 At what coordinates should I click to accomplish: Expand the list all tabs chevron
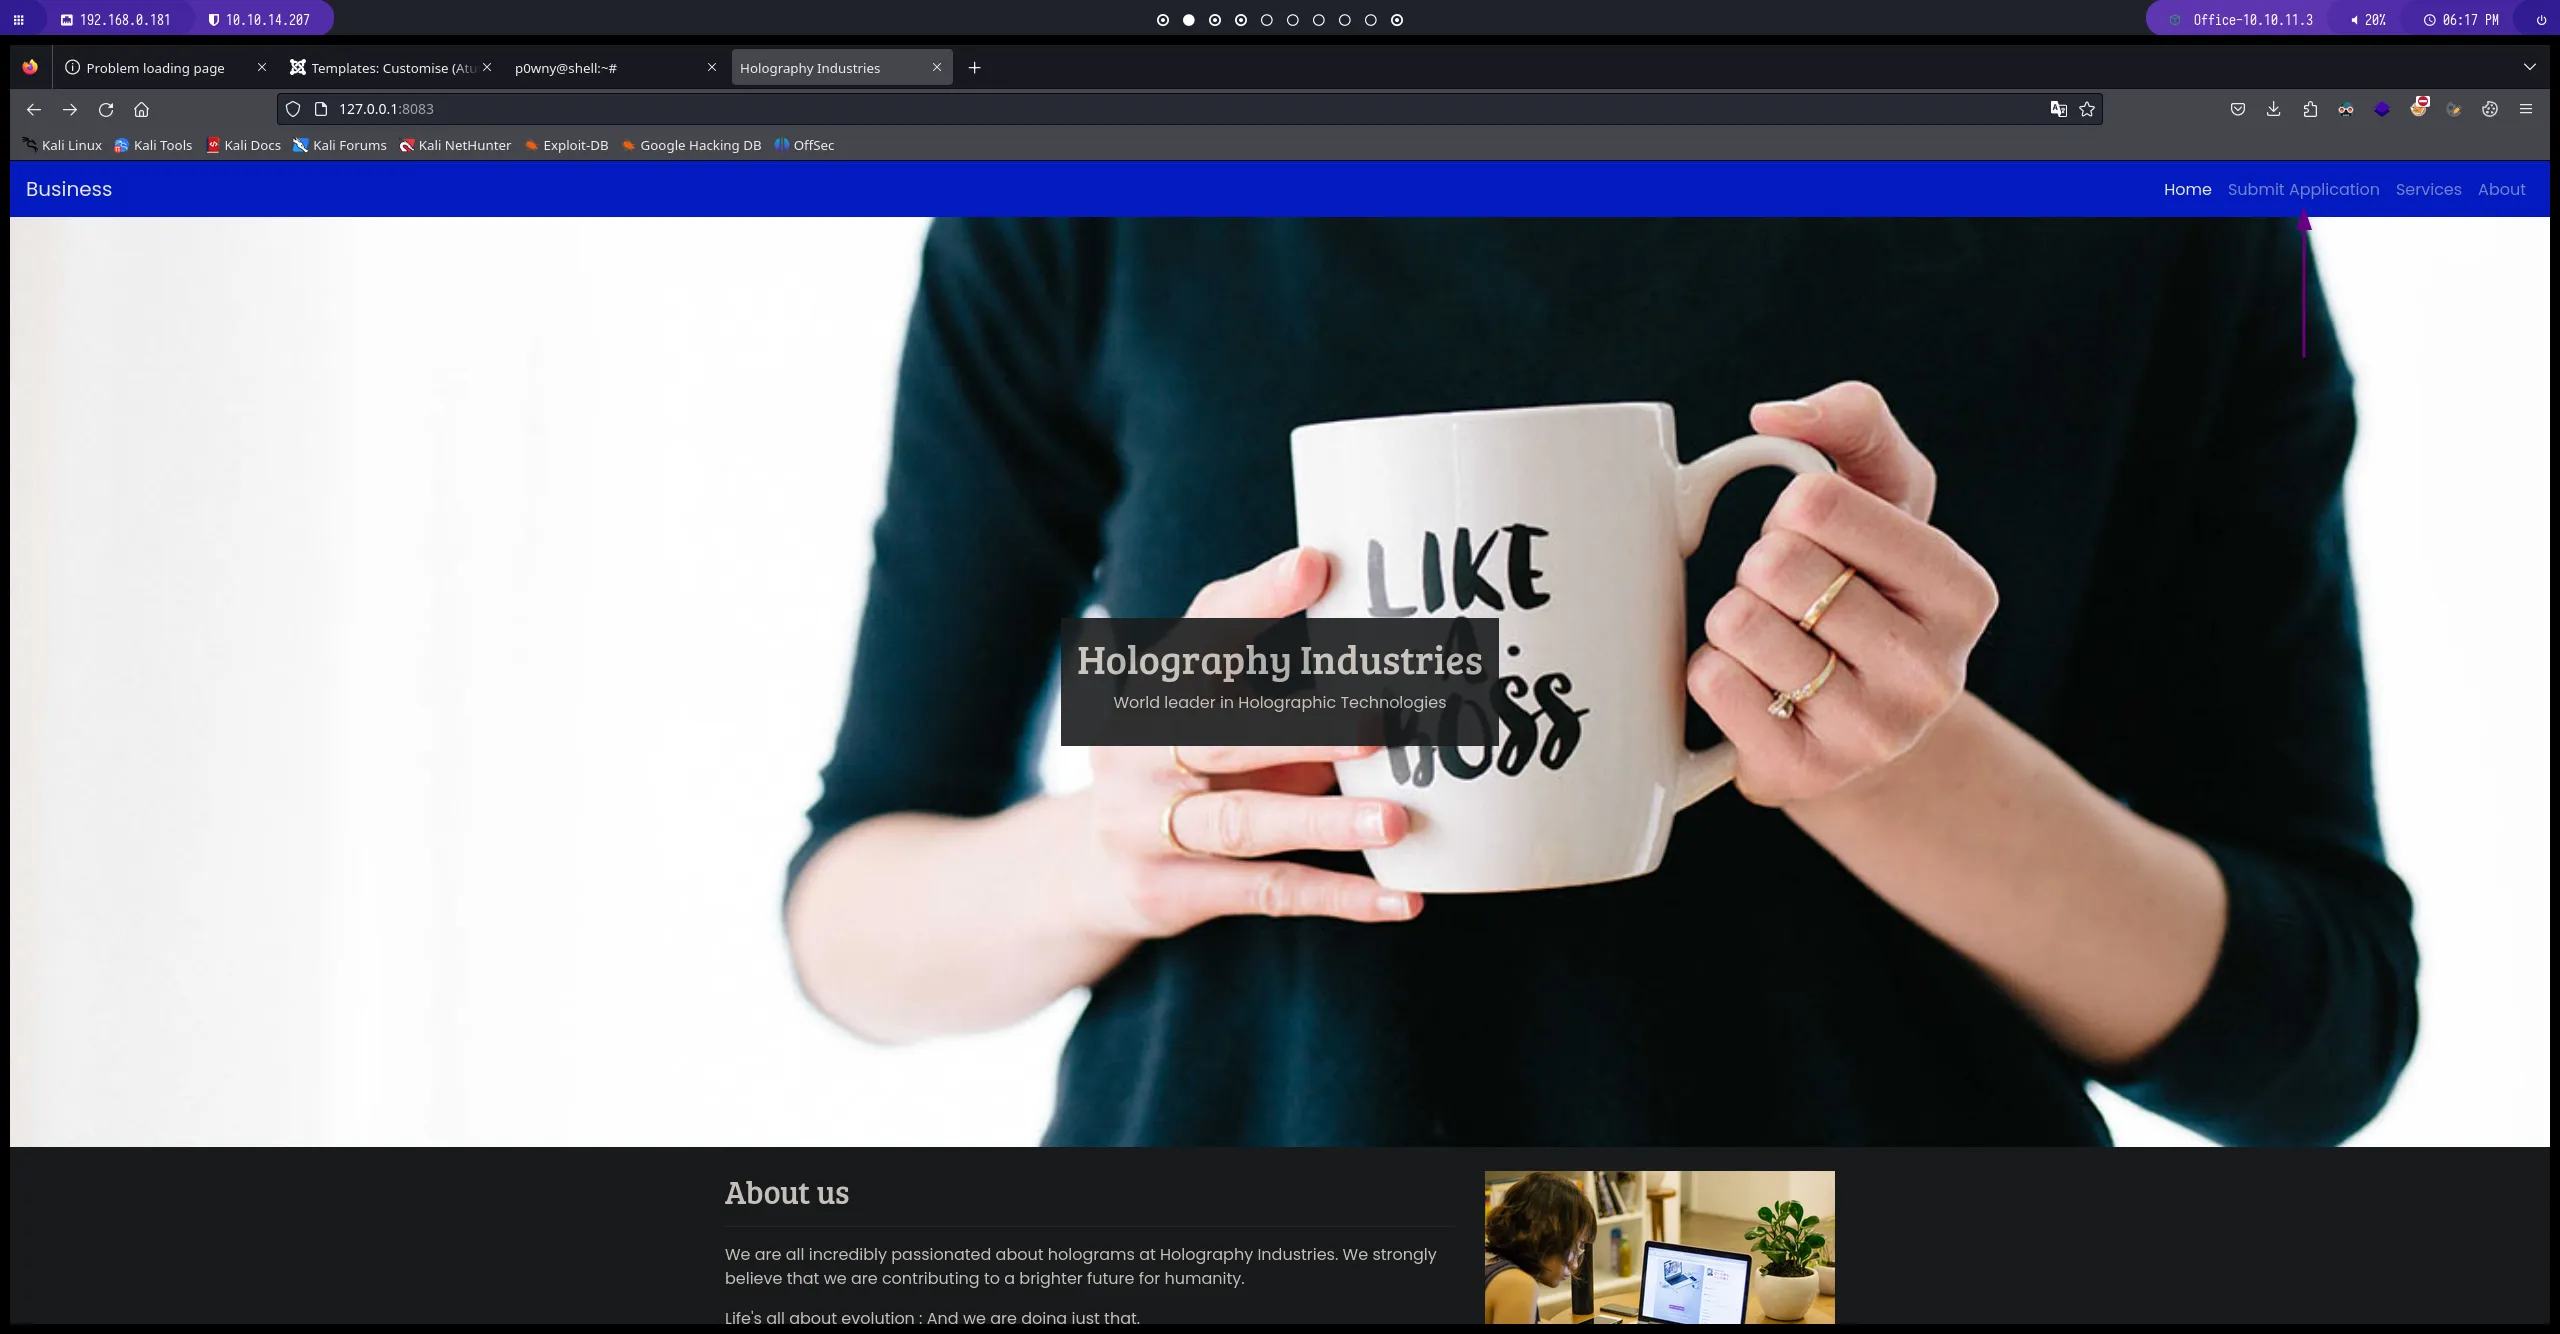pos(2530,67)
